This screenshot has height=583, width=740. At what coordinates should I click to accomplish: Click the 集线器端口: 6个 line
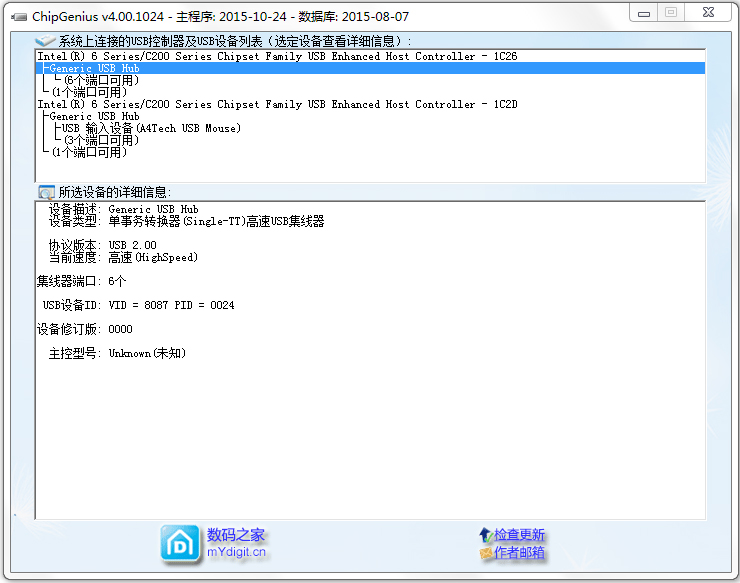click(81, 281)
